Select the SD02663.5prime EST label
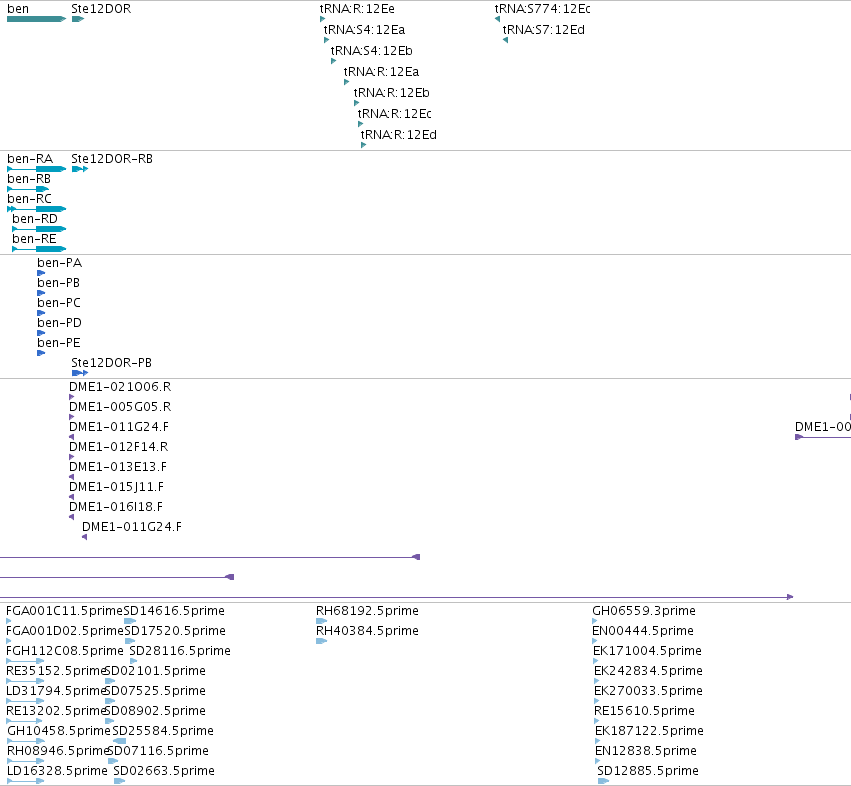 tap(164, 771)
